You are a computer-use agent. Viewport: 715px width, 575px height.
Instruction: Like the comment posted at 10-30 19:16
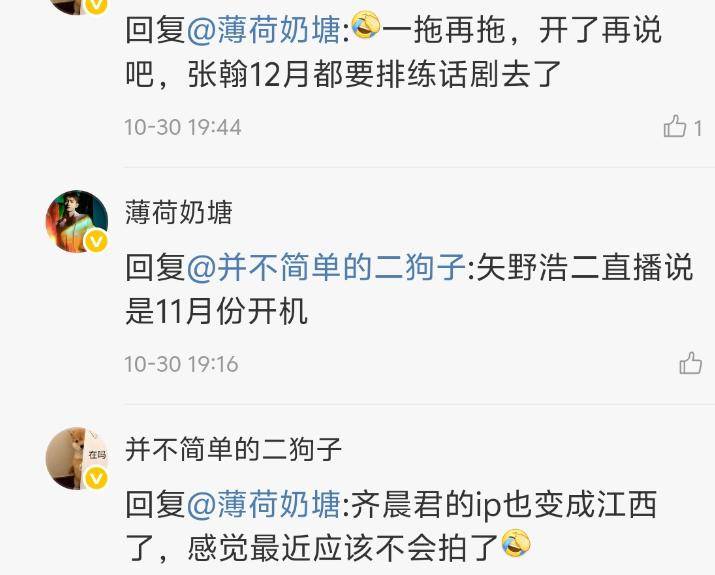(x=690, y=363)
